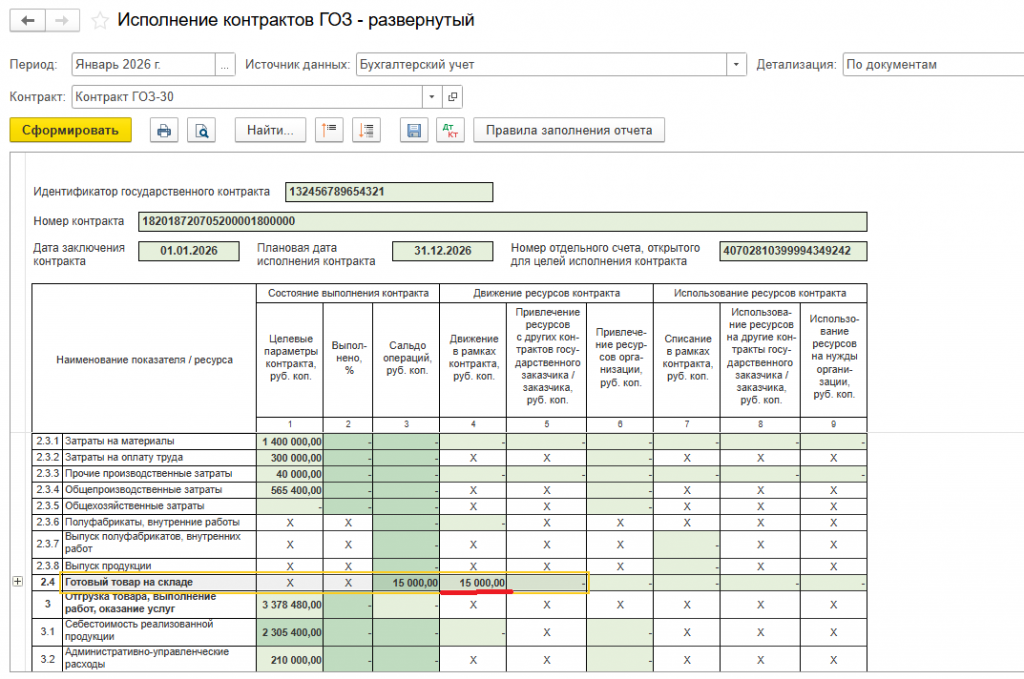Add report to favorites with star icon
Viewport: 1024px width, 679px height.
click(x=99, y=21)
